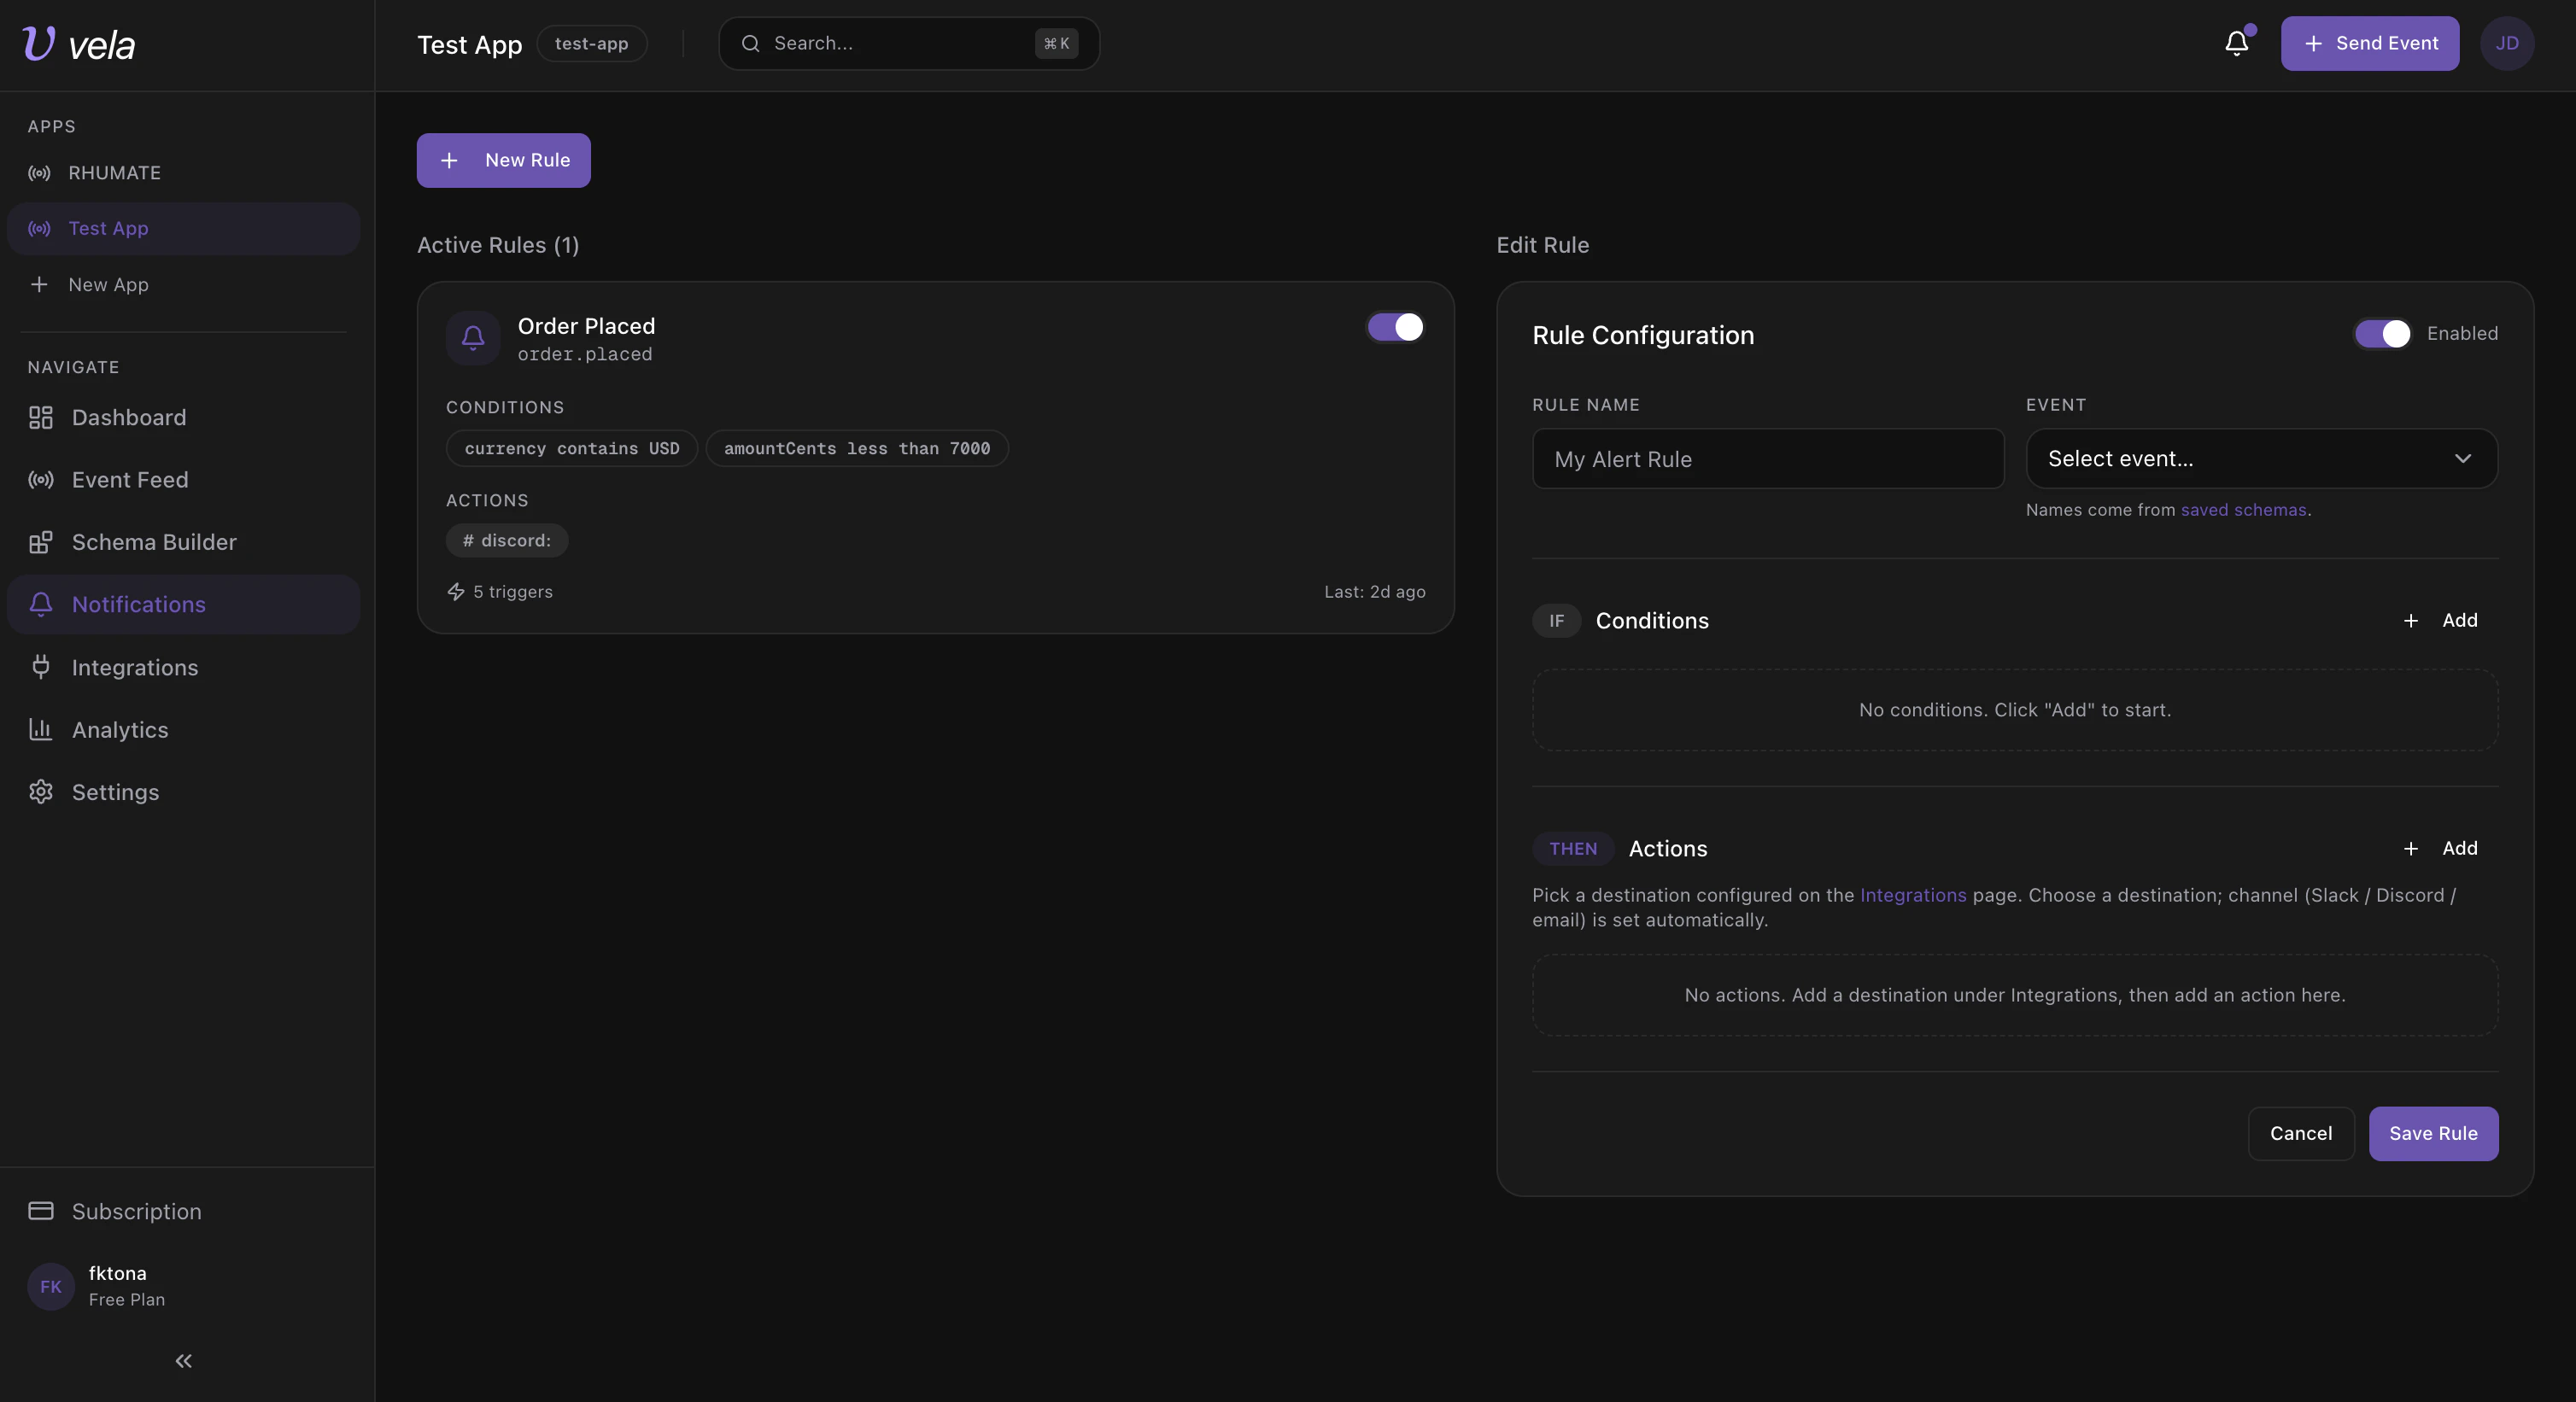The width and height of the screenshot is (2576, 1402).
Task: Open the notification bell in the top bar
Action: pos(2236,43)
